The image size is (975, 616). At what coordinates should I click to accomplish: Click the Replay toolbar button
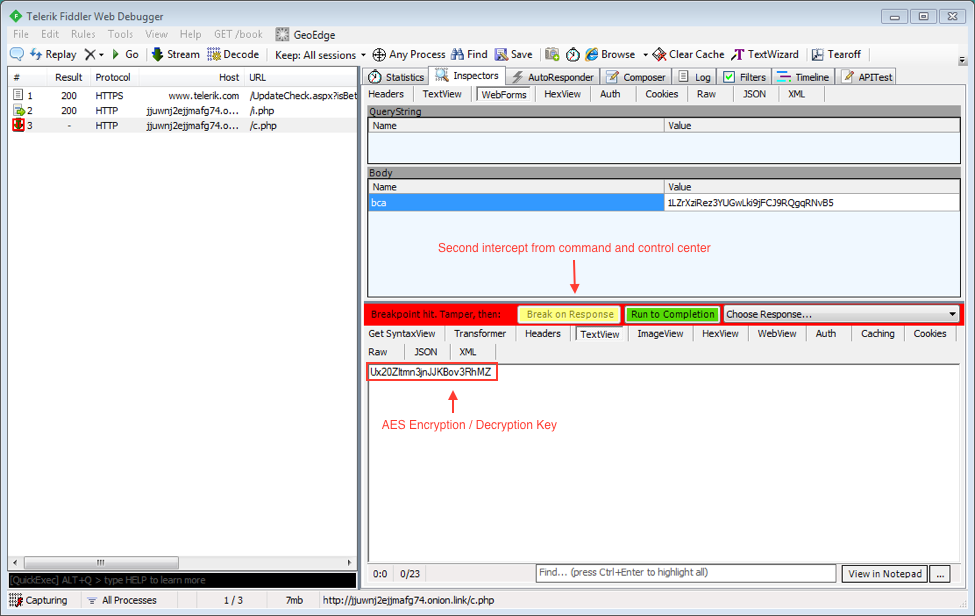(x=53, y=54)
